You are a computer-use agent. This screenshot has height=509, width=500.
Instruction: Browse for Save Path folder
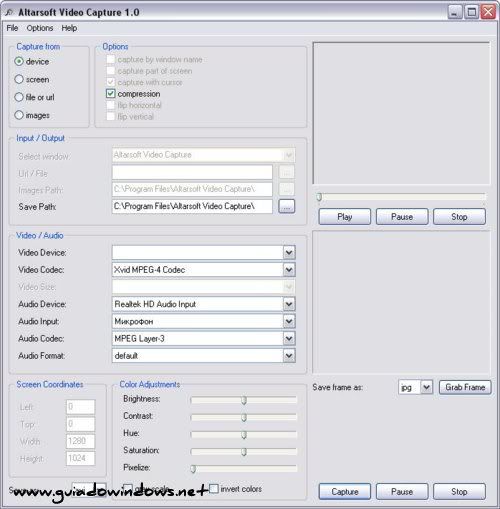click(287, 206)
